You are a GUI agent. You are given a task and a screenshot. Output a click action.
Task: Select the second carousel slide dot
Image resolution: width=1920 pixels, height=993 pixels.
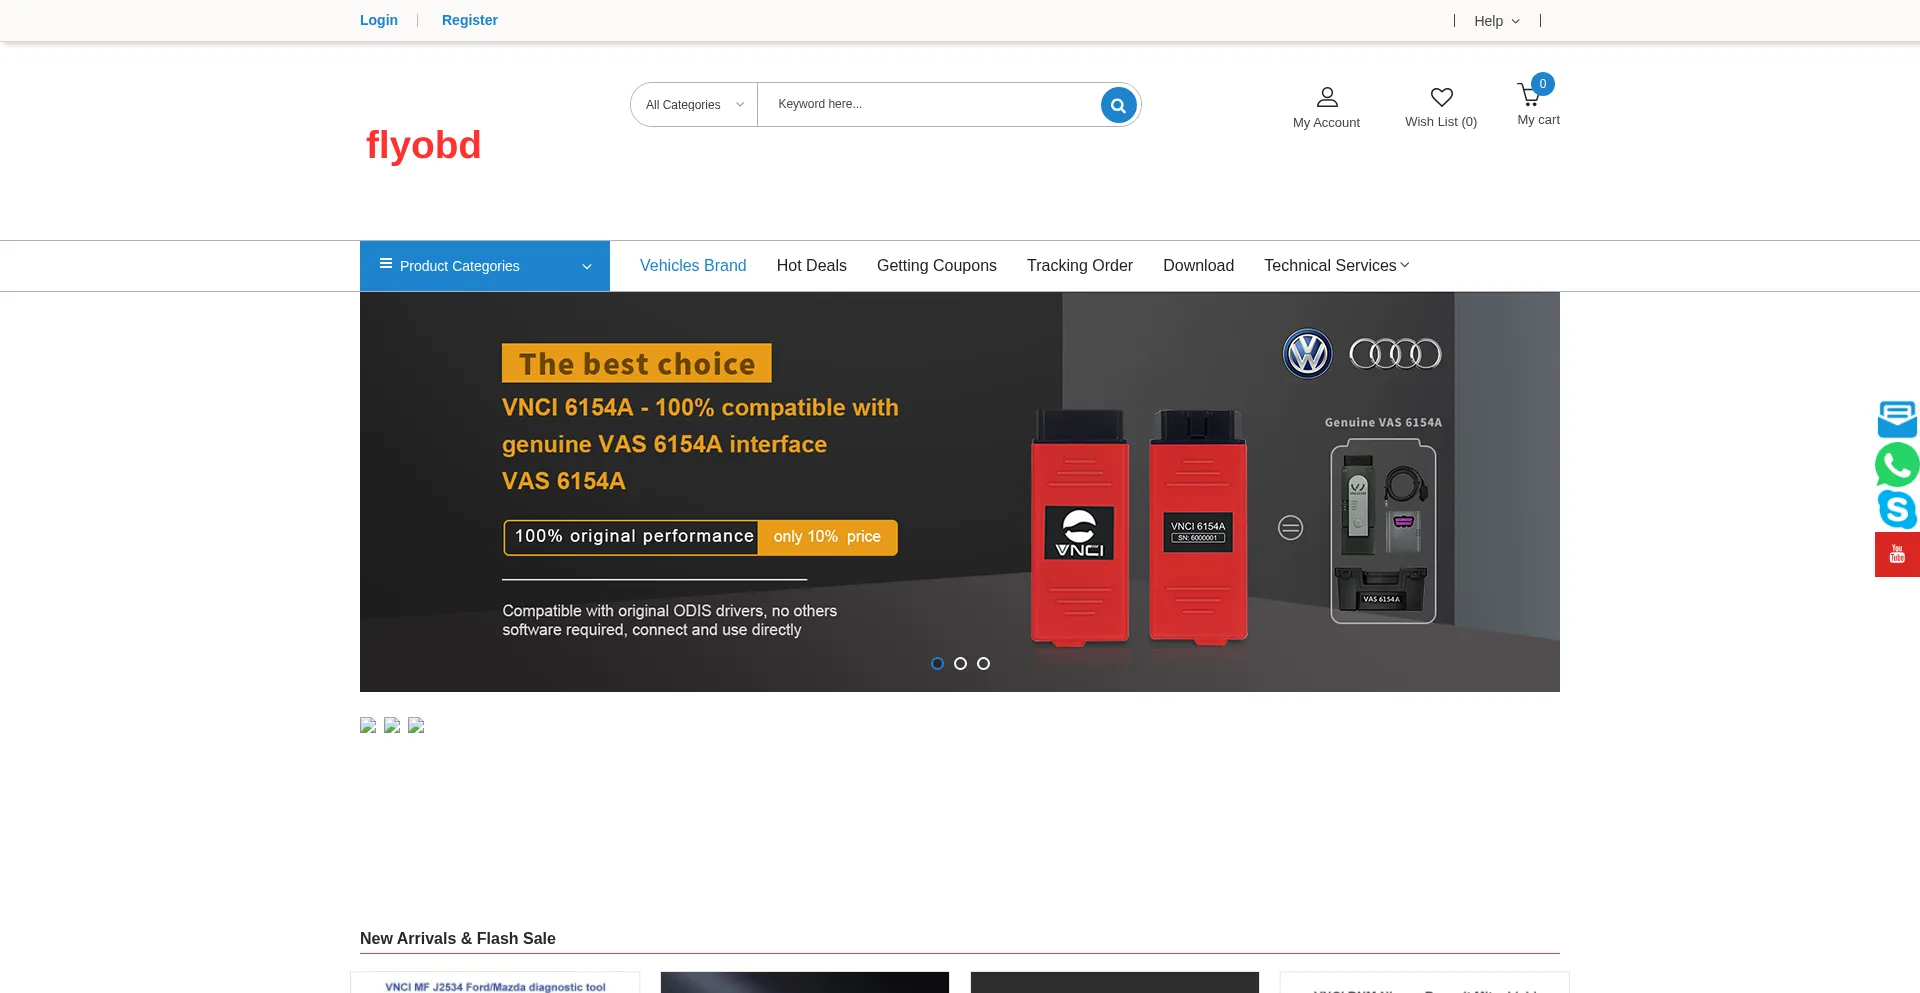[x=960, y=663]
